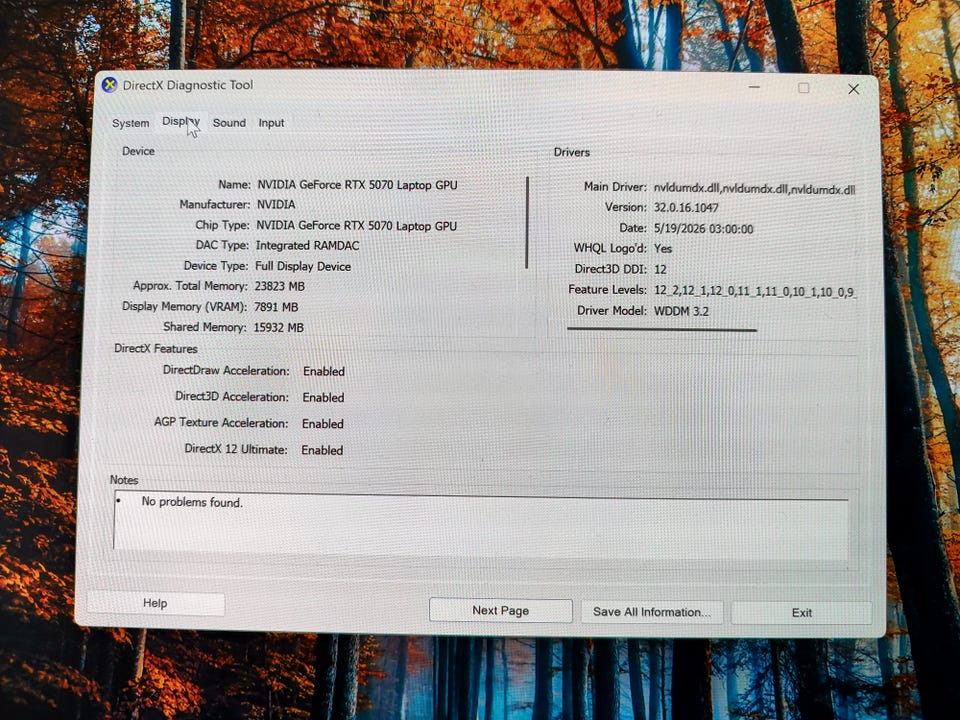960x720 pixels.
Task: Click the DirectX Features group label
Action: (156, 349)
